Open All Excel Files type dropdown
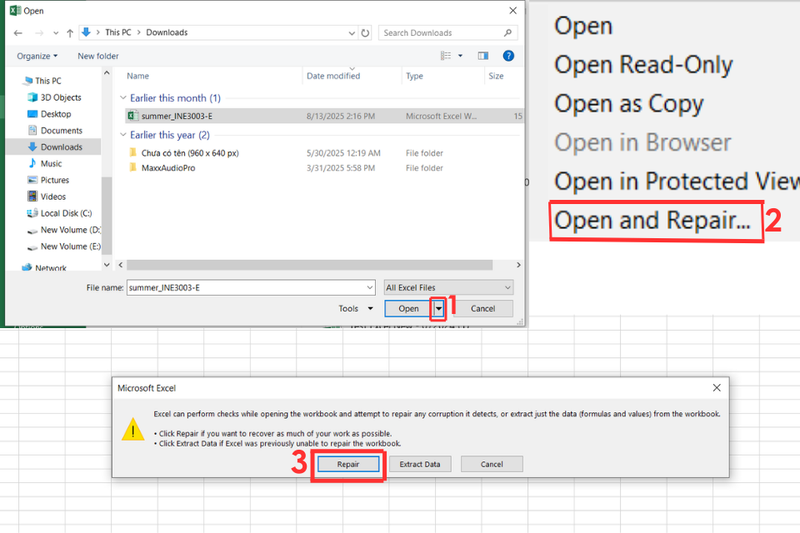Screen dimensions: 800x533 pyautogui.click(x=448, y=288)
